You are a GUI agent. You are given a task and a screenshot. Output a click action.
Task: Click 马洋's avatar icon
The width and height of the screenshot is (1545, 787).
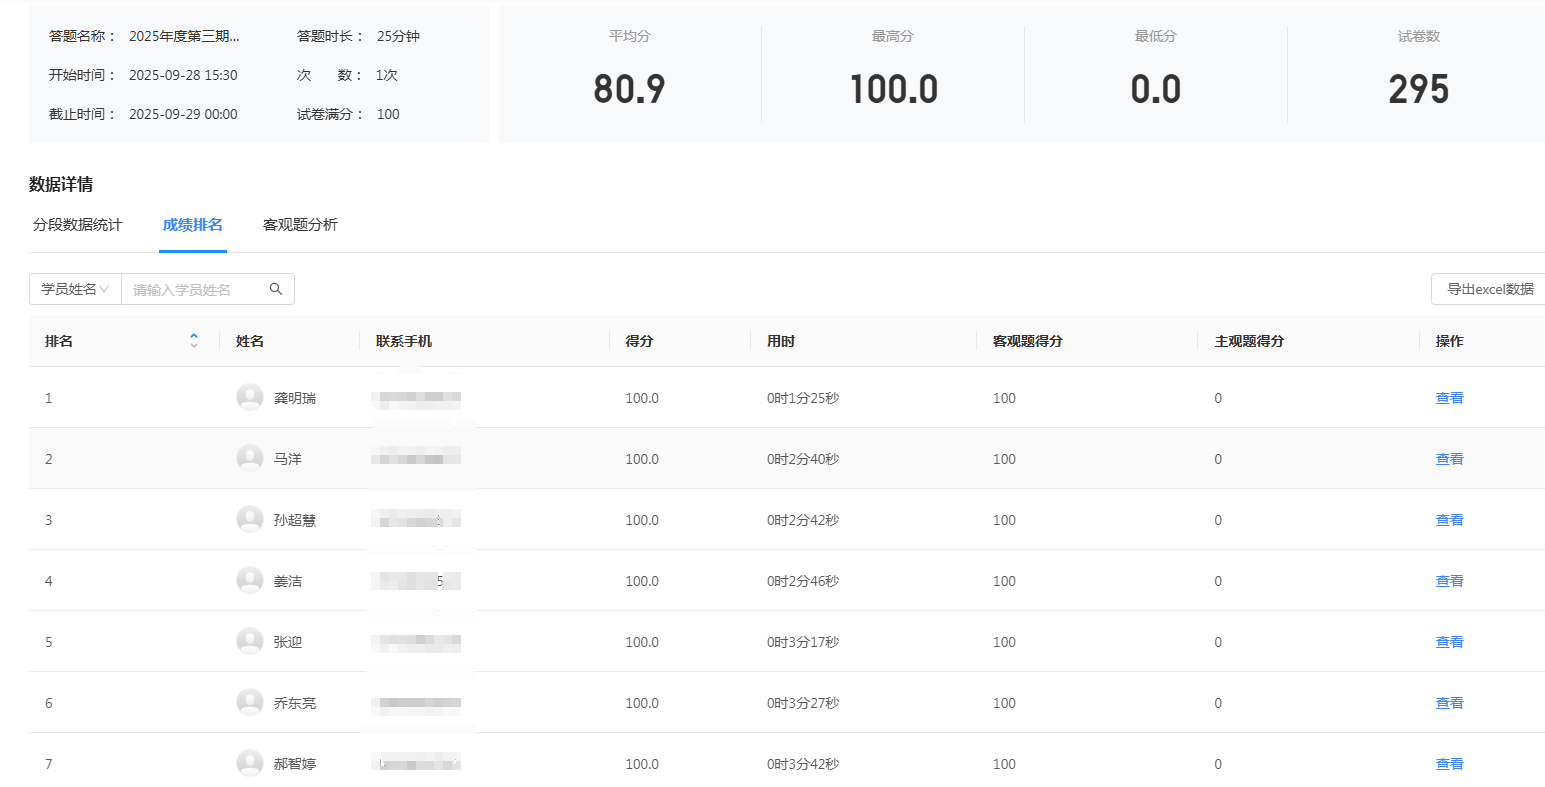(x=250, y=458)
